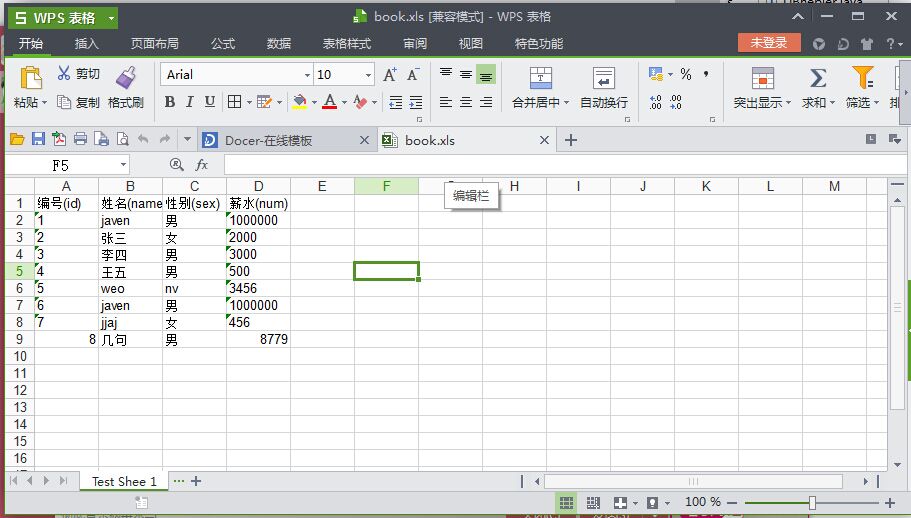This screenshot has width=911, height=518.
Task: Expand the quick access toolbar customize arrow
Action: [x=187, y=139]
